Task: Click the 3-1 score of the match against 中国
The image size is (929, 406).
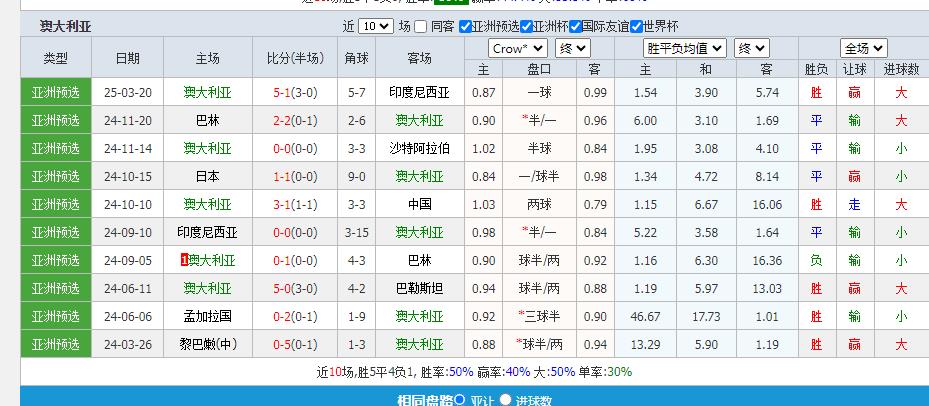Action: tap(283, 204)
